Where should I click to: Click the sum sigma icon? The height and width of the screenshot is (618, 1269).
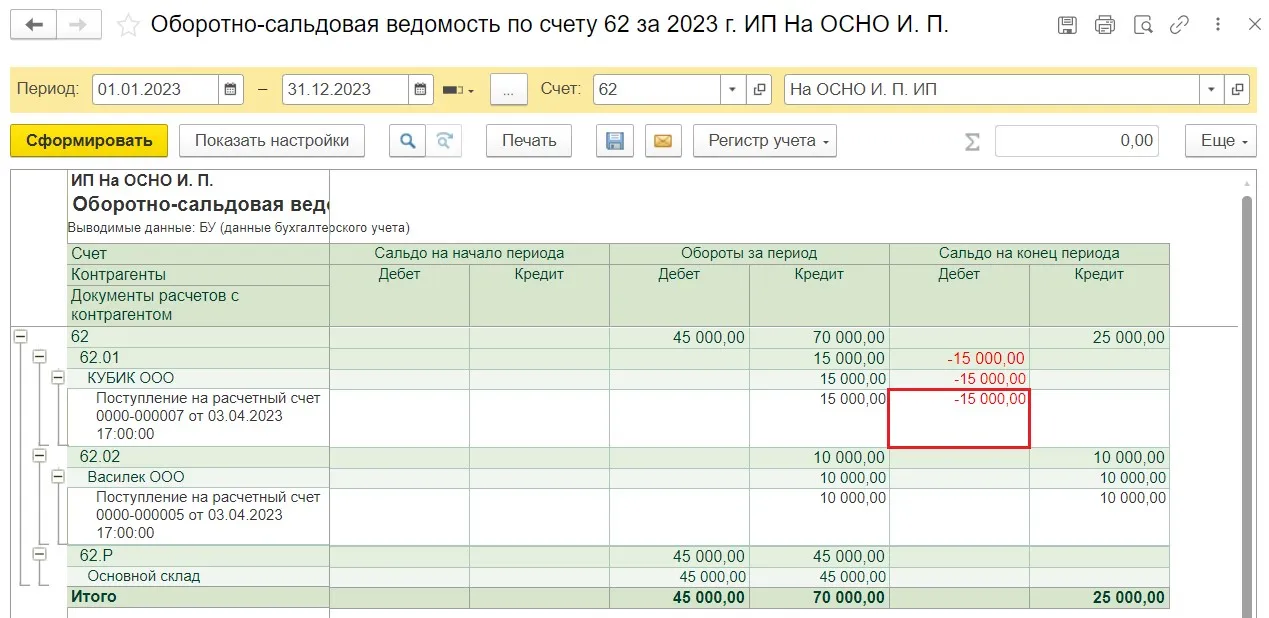coord(972,141)
